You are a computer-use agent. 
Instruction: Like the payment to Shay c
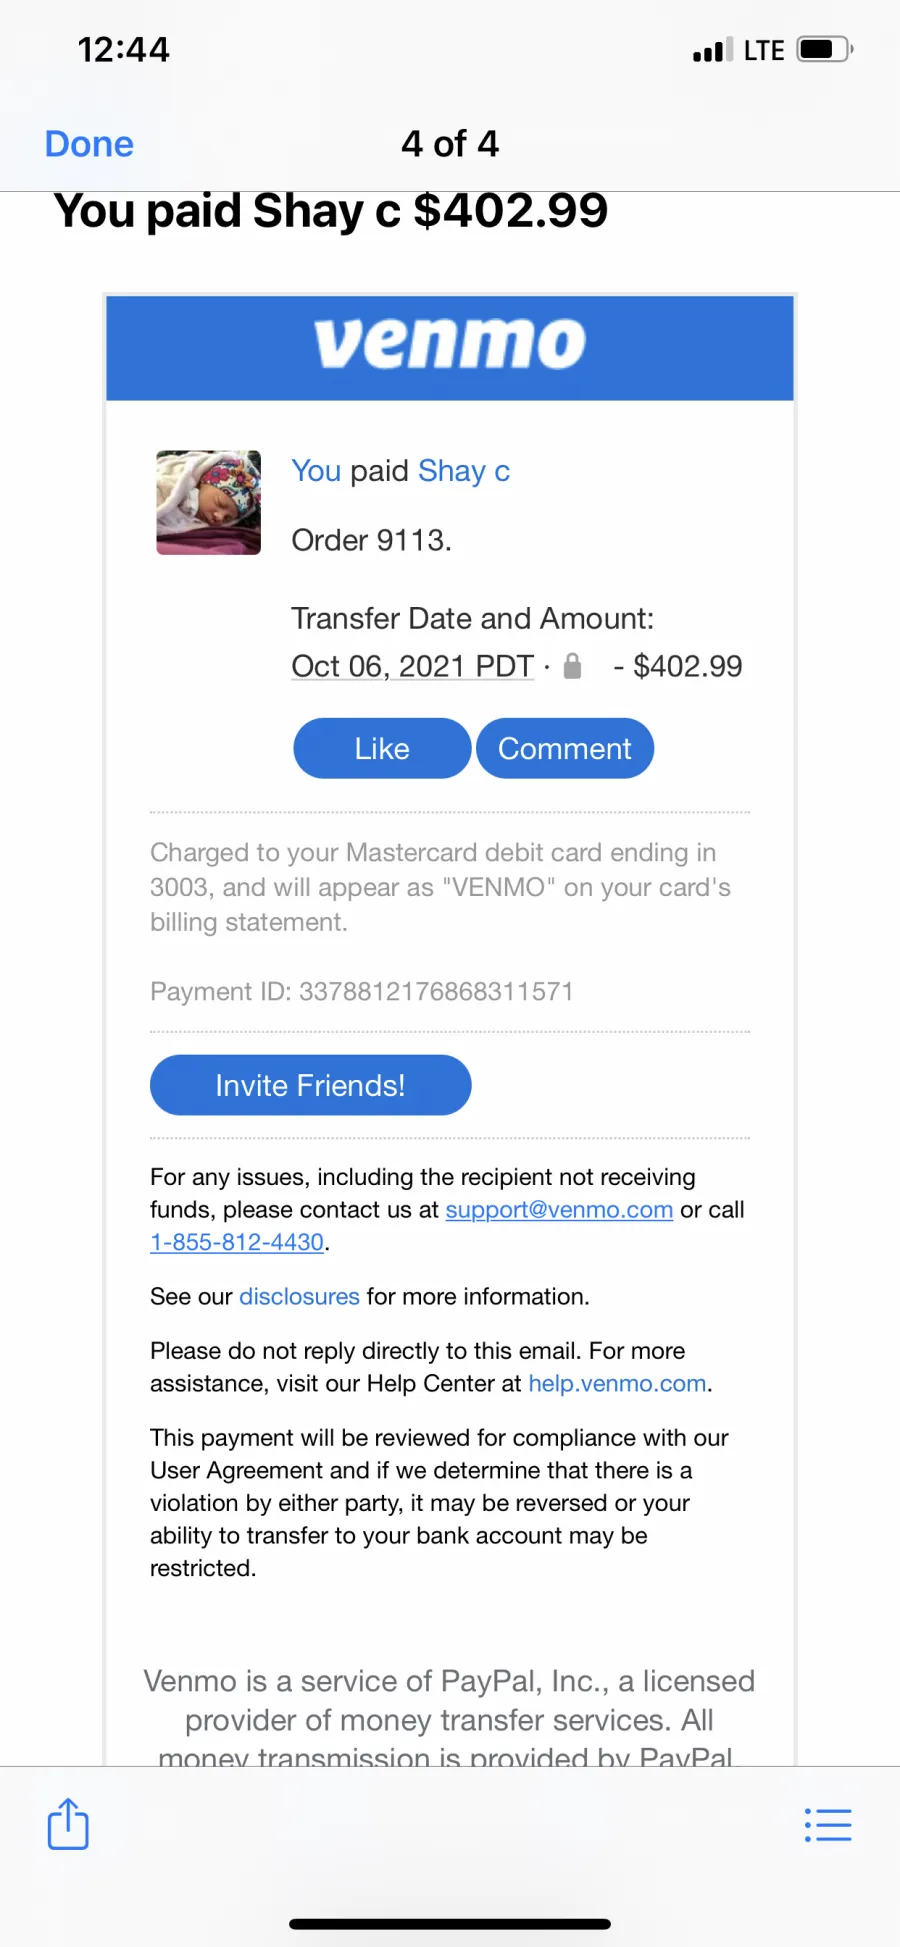pyautogui.click(x=382, y=748)
